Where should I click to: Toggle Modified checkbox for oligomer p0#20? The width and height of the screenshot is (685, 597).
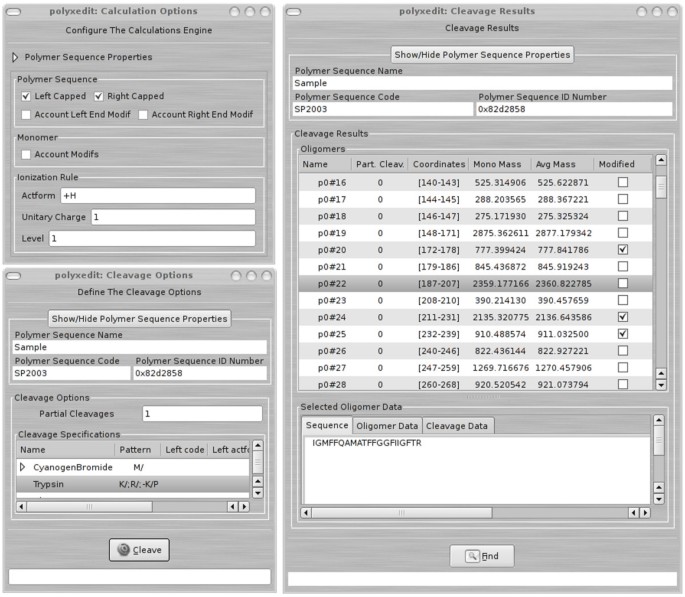[x=623, y=249]
